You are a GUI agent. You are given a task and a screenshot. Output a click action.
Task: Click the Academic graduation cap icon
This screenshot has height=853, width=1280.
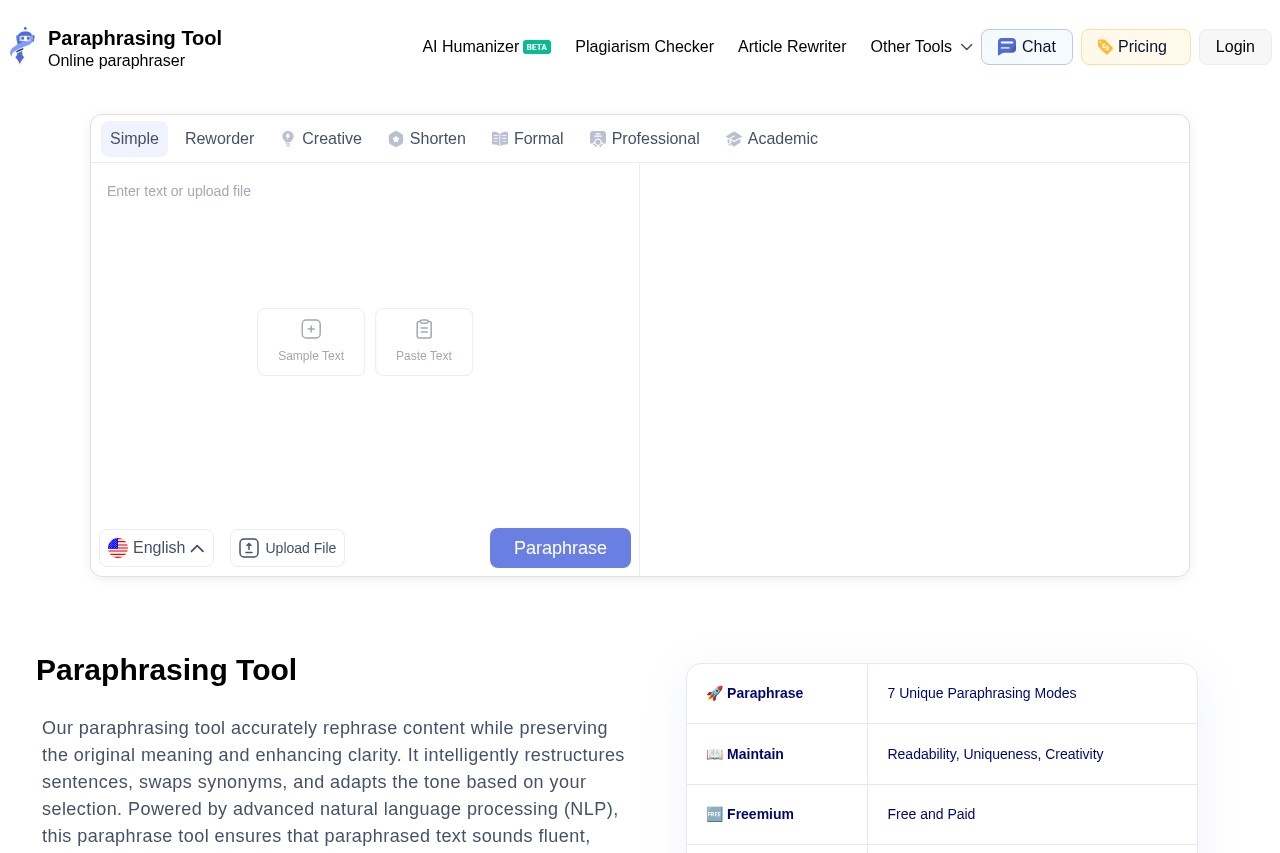(734, 139)
